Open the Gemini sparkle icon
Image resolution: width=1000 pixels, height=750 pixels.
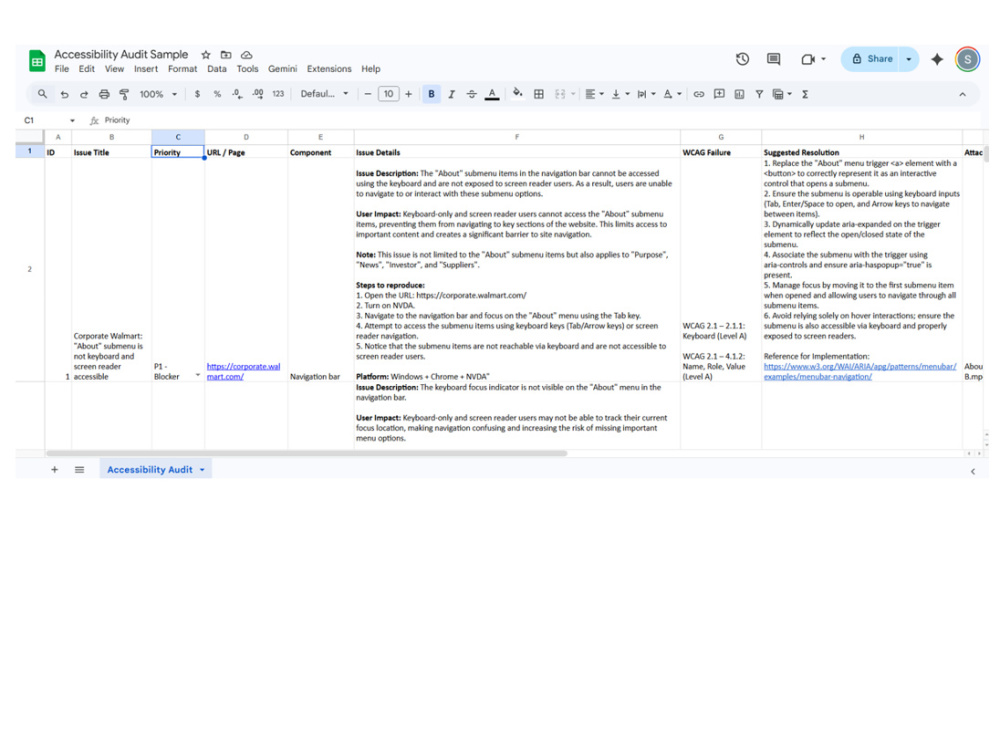coord(937,59)
